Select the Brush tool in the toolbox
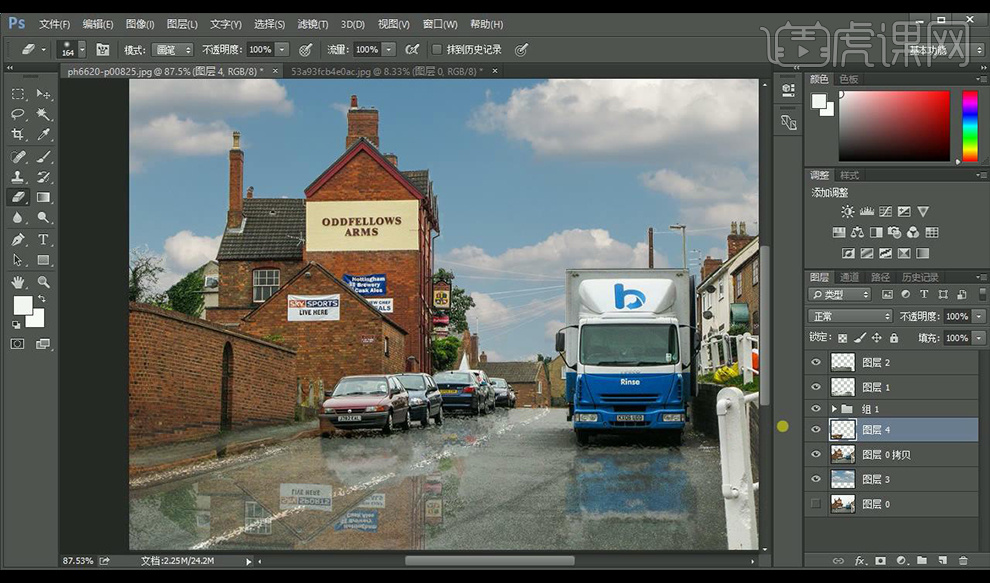 pos(43,156)
